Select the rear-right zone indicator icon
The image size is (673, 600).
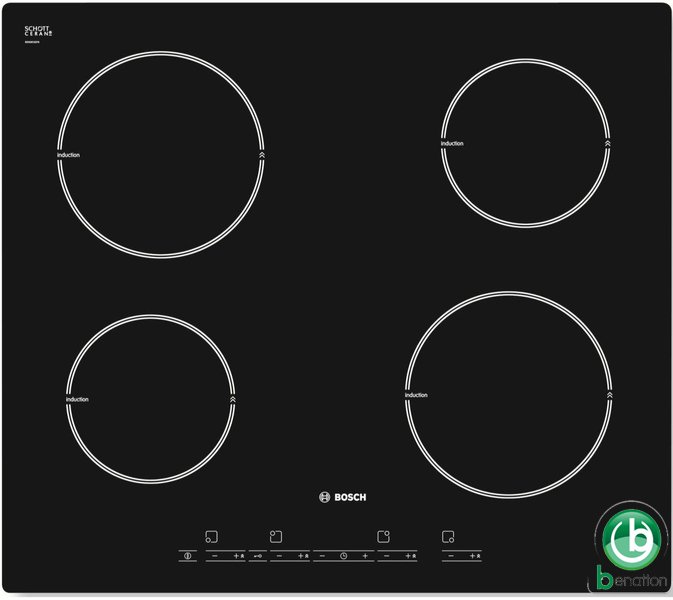(x=383, y=536)
